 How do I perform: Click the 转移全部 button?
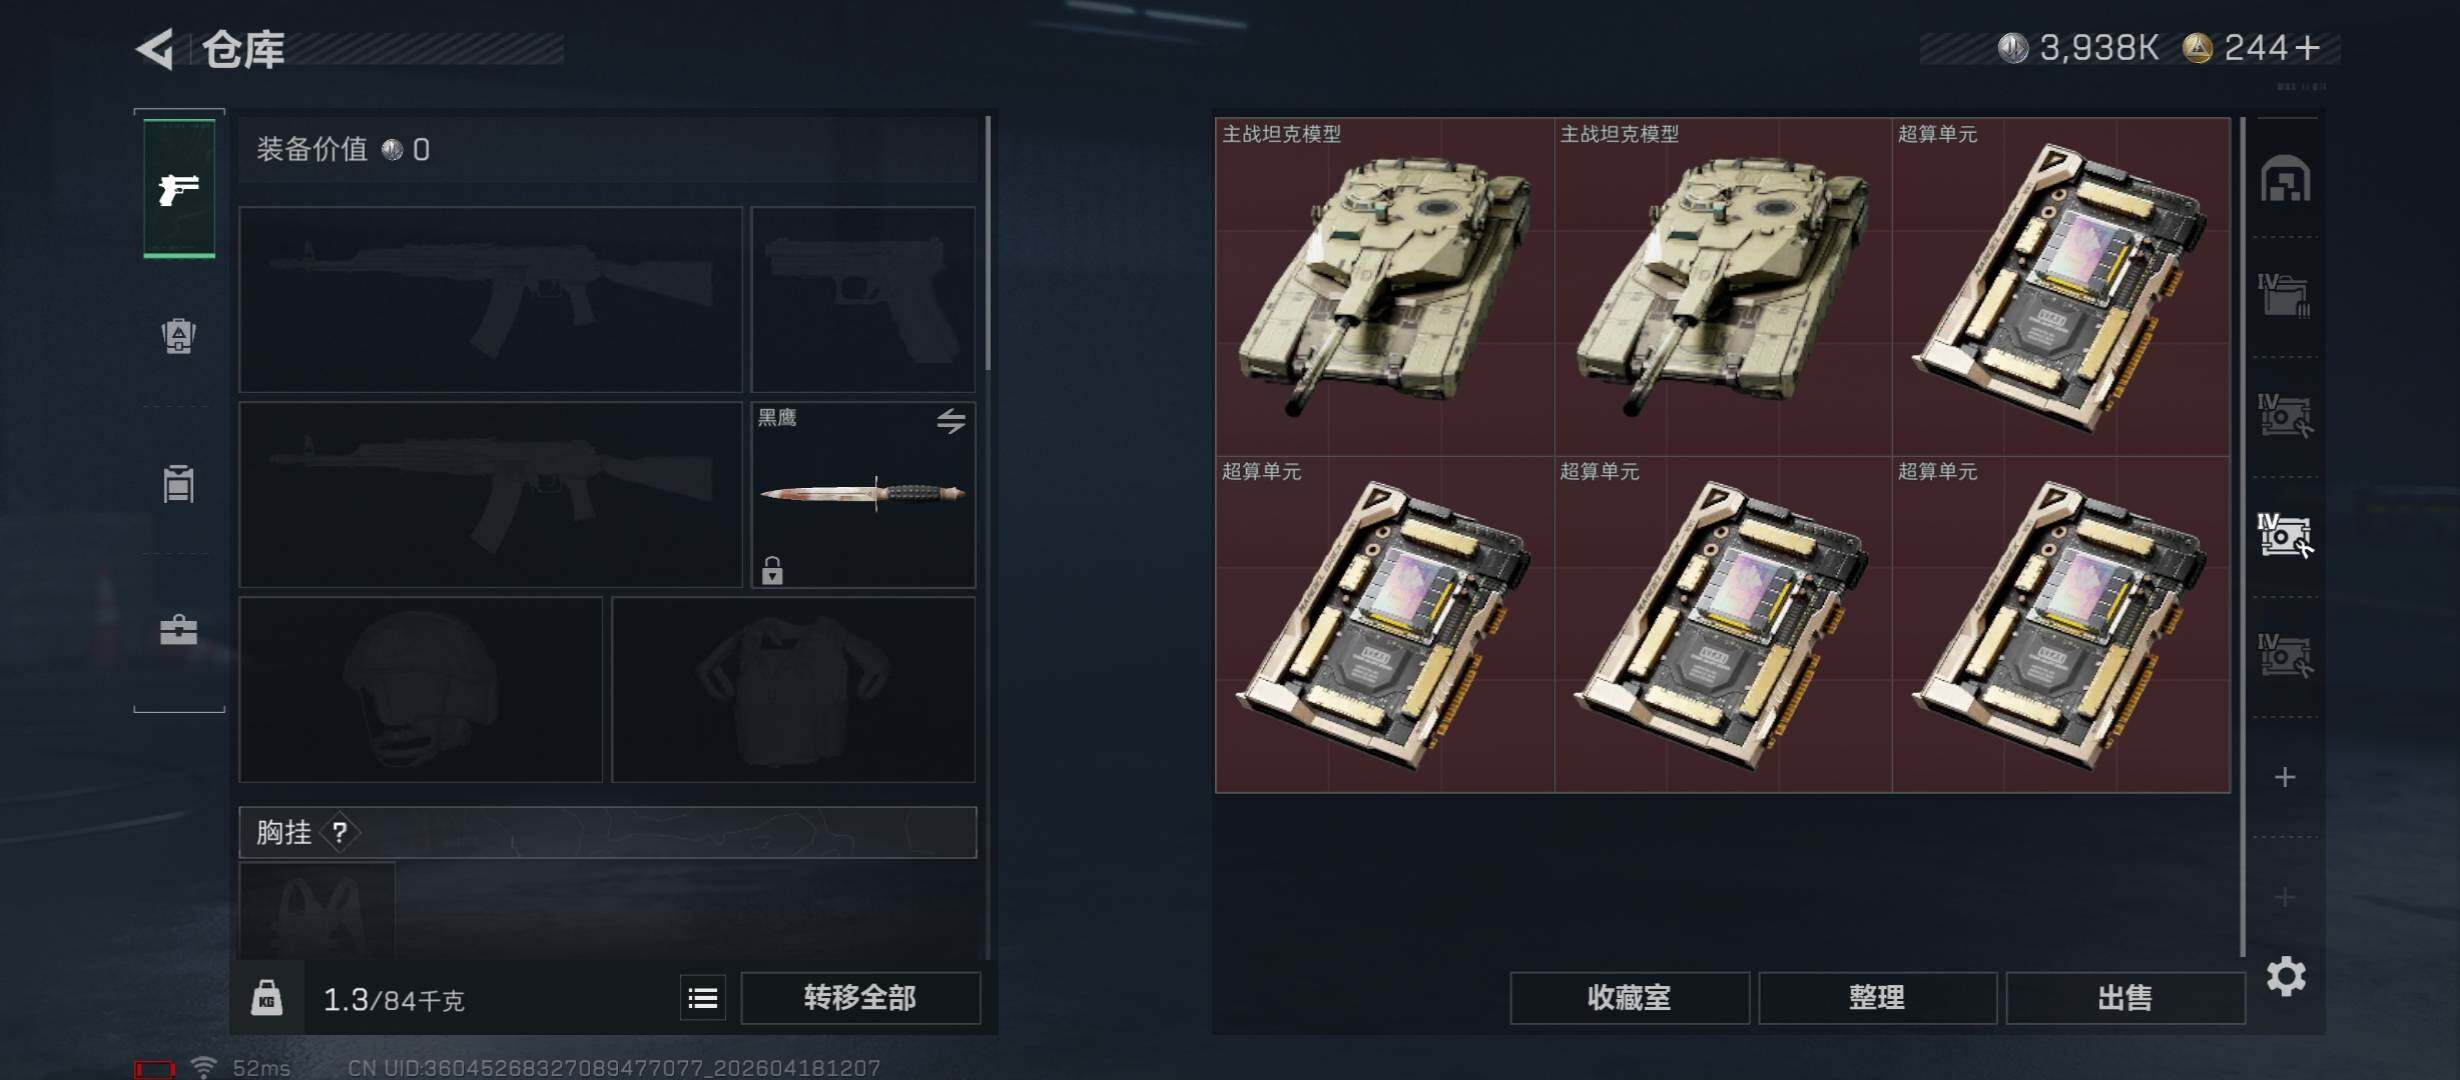pos(860,998)
